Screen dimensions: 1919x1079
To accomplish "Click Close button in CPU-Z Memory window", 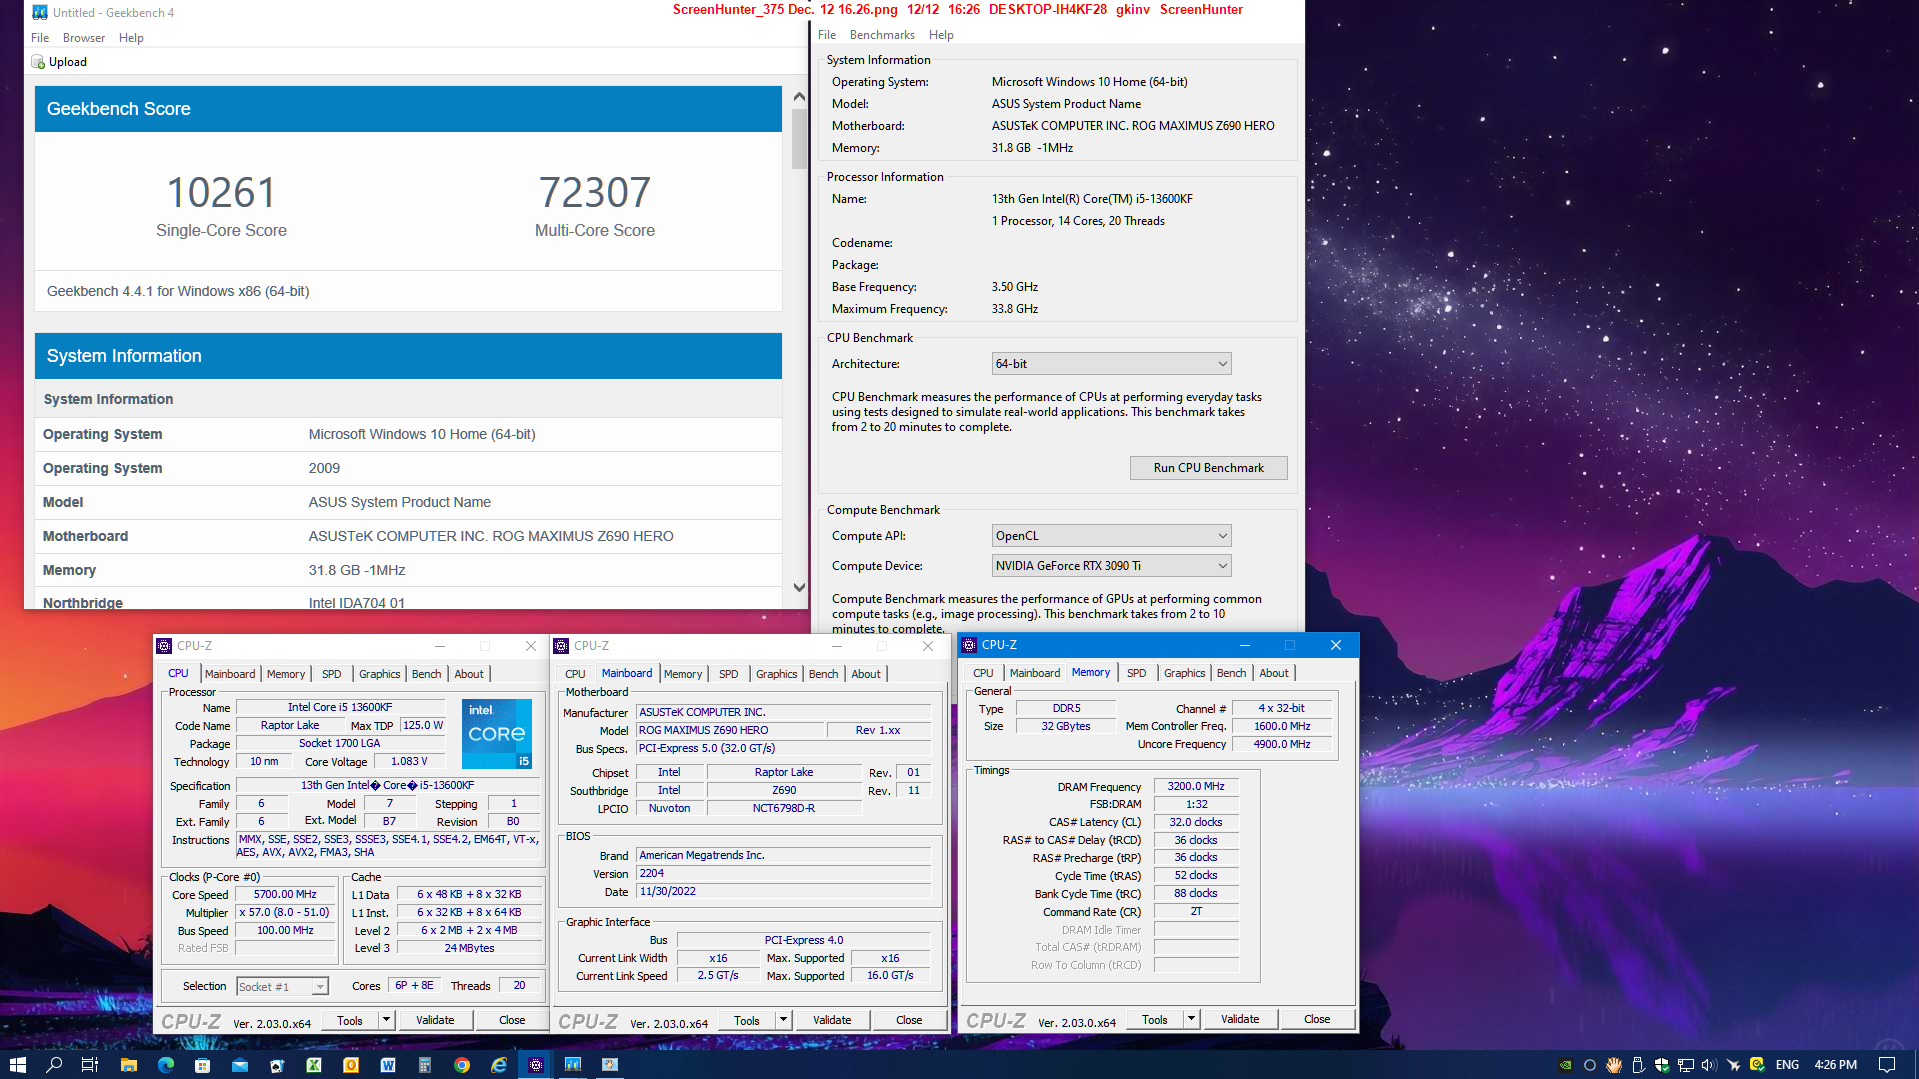I will pyautogui.click(x=1317, y=1019).
